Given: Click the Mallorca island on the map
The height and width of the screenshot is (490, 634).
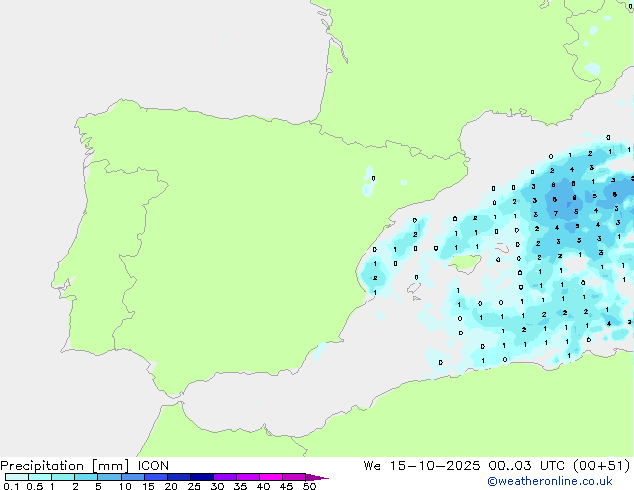Looking at the screenshot, I should point(465,263).
